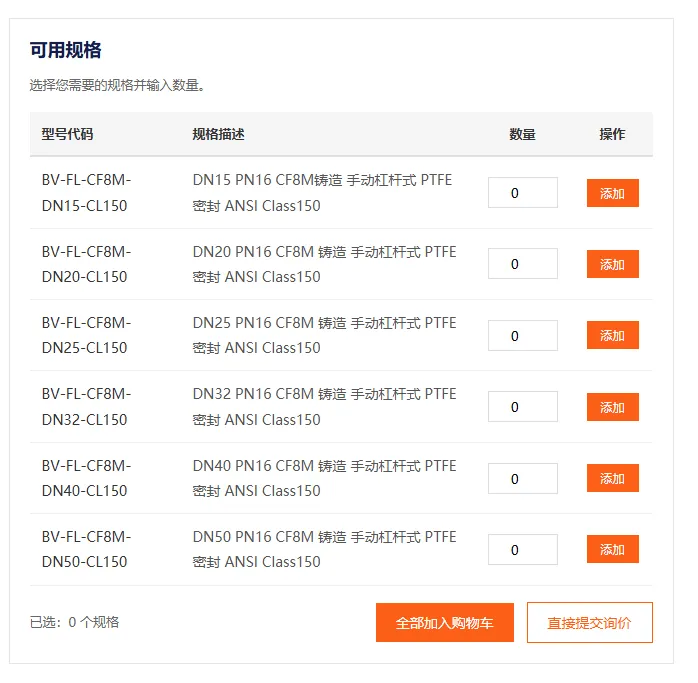Select model code BV-FL-CF8M-DN15-CL150 text
The width and height of the screenshot is (698, 683).
(86, 193)
